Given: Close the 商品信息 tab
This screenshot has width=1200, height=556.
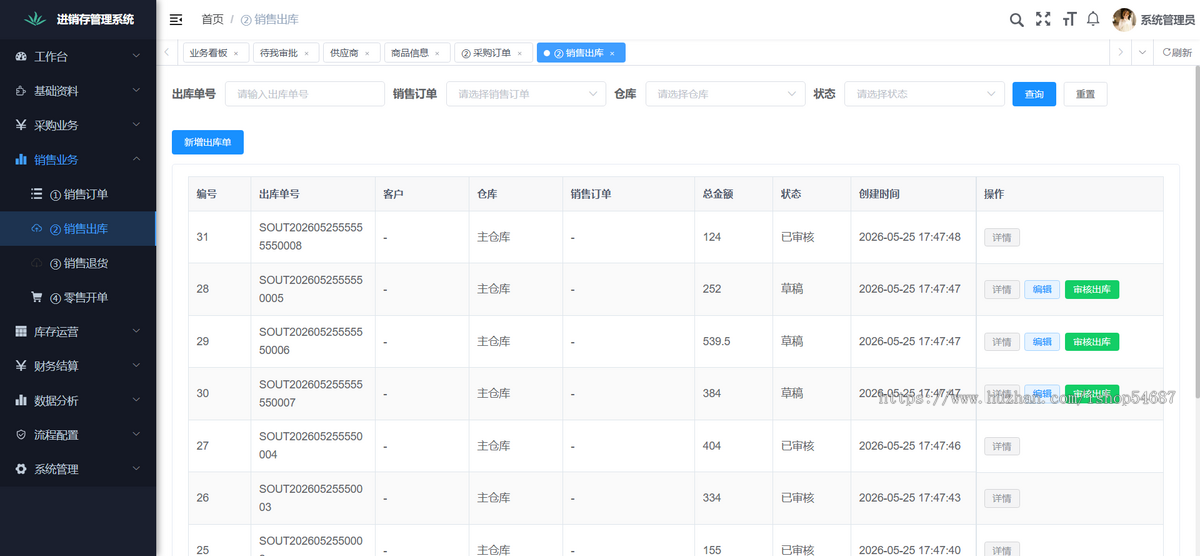Looking at the screenshot, I should [437, 53].
